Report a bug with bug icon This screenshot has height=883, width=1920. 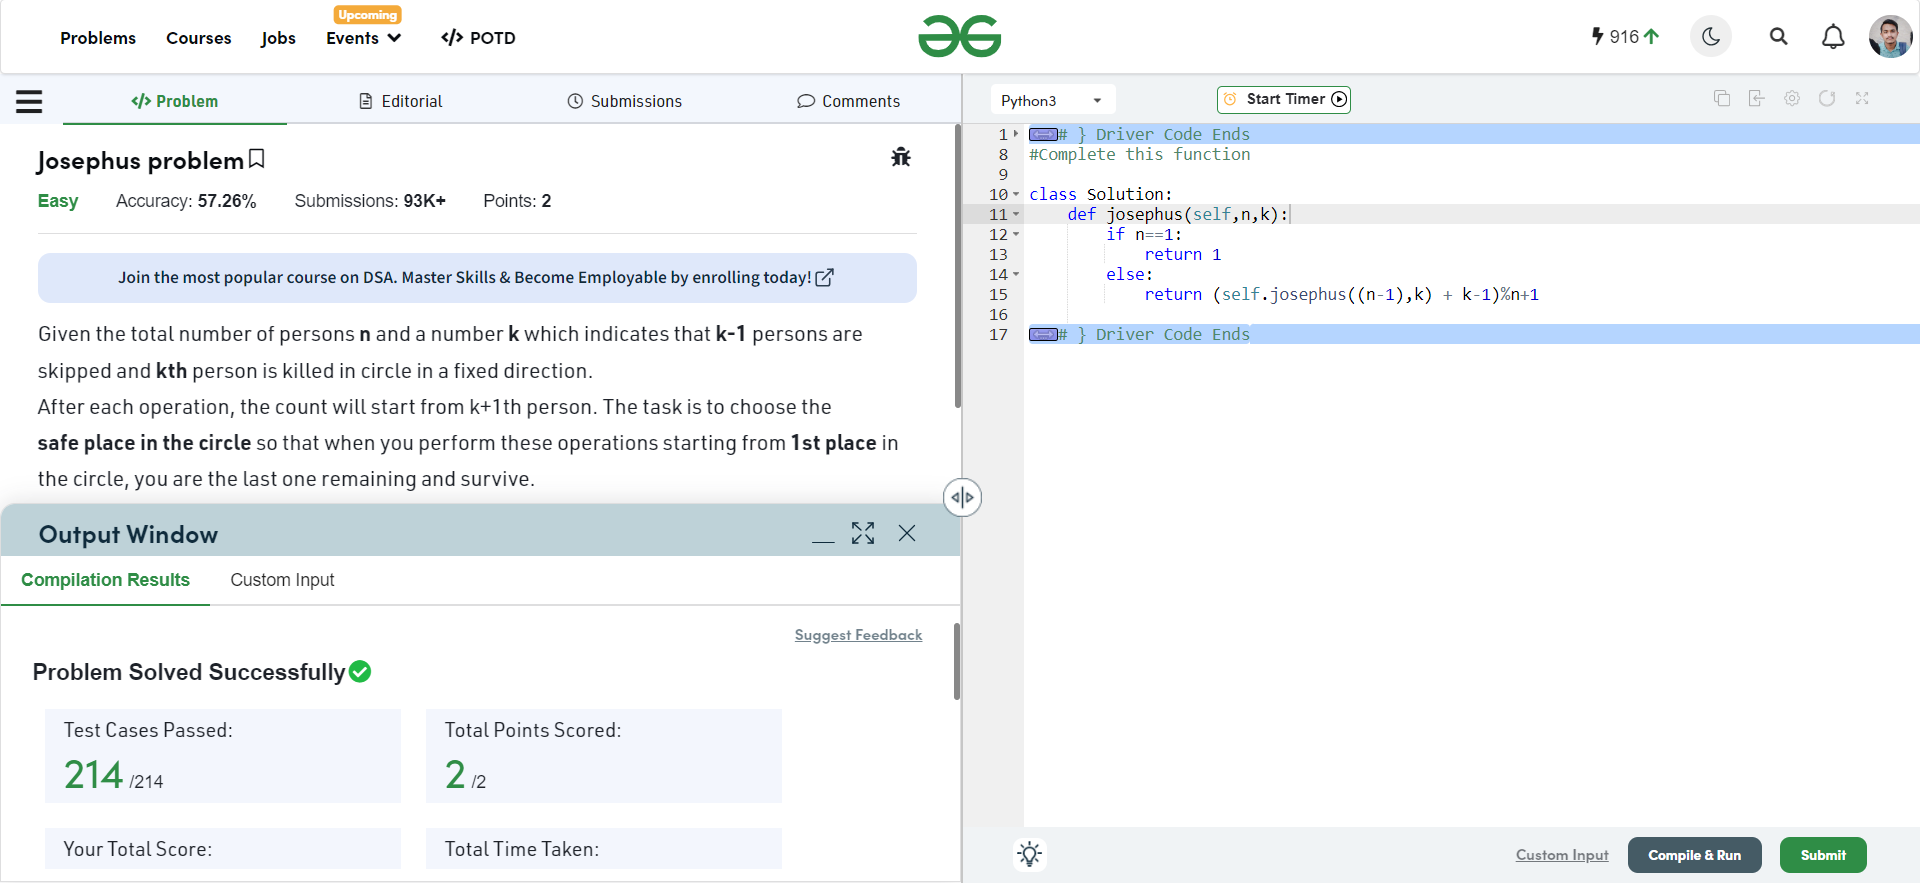point(901,157)
